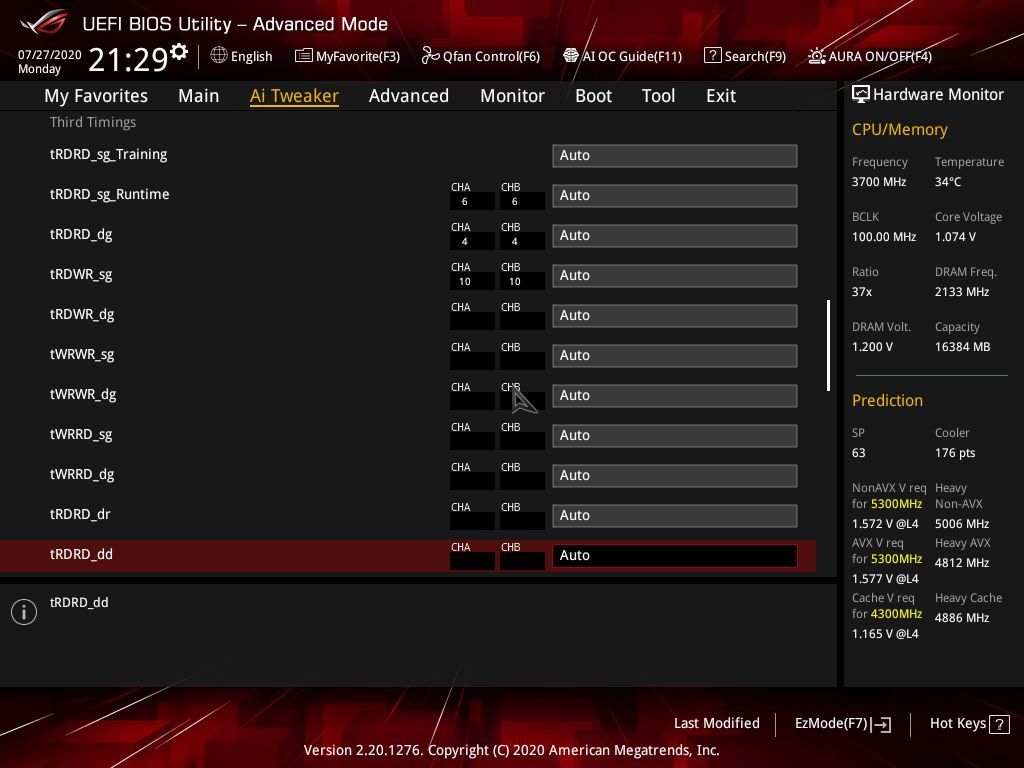Screen dimensions: 1024x768
Task: Click the tRDWR_sg Auto field
Action: click(675, 276)
